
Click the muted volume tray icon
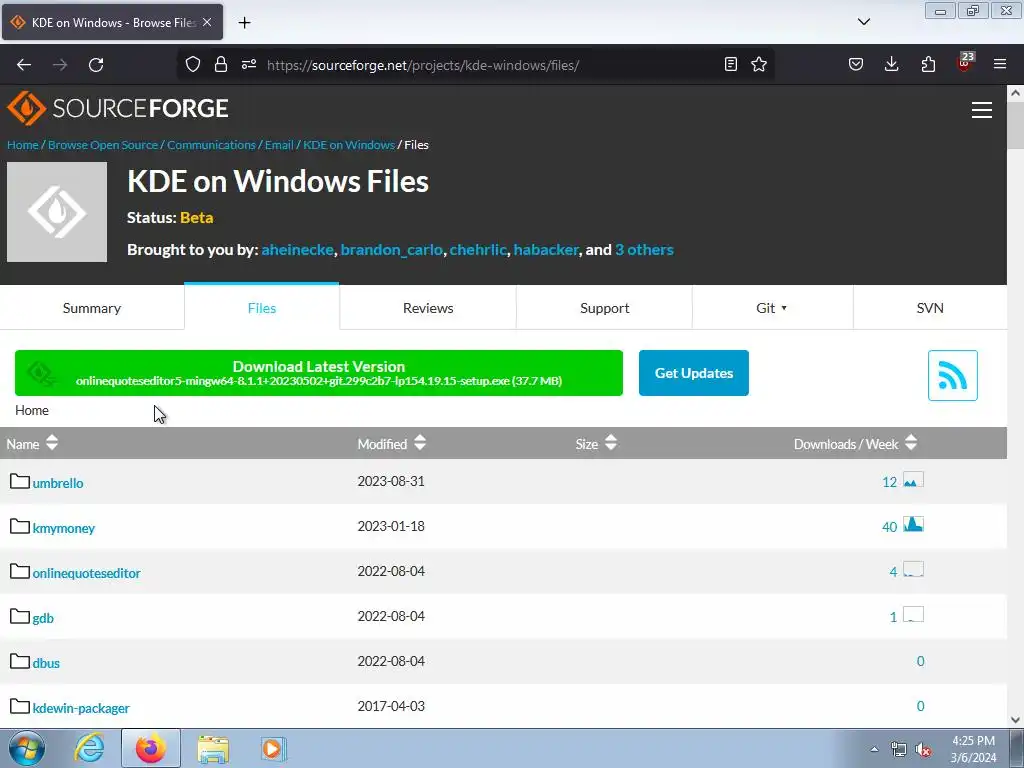tap(923, 750)
